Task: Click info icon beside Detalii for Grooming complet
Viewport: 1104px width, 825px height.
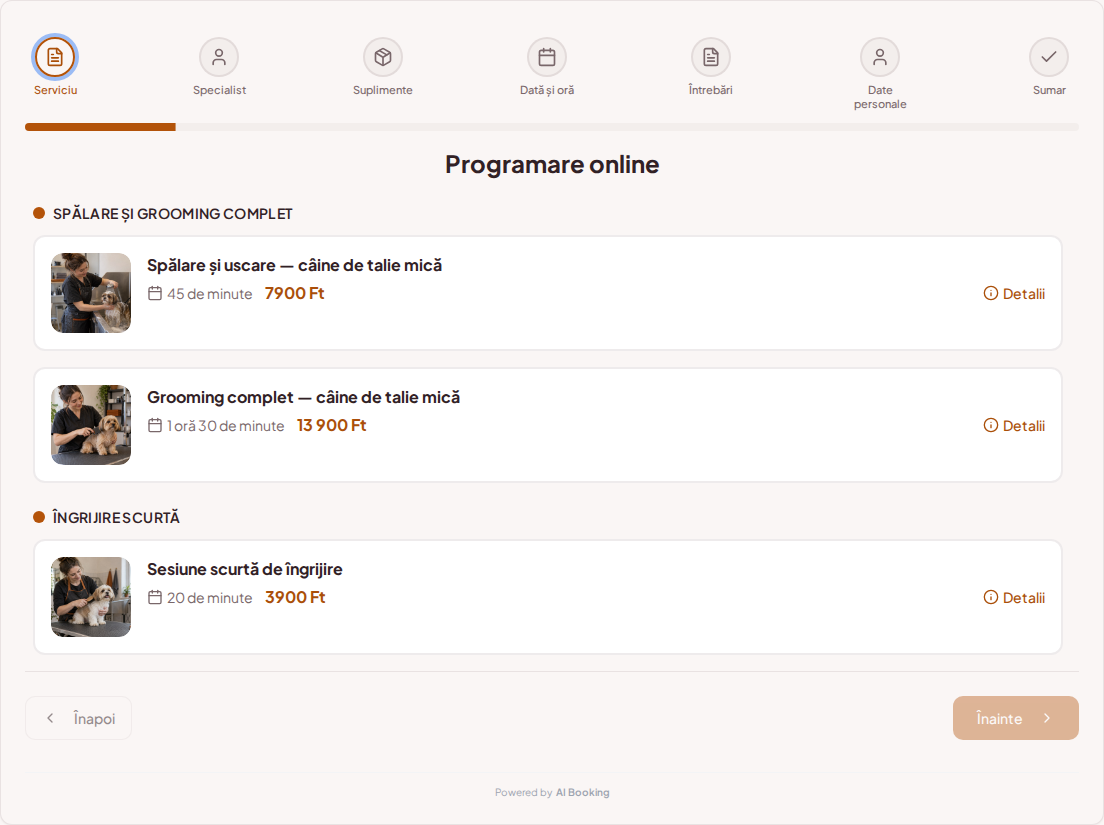Action: [x=991, y=425]
